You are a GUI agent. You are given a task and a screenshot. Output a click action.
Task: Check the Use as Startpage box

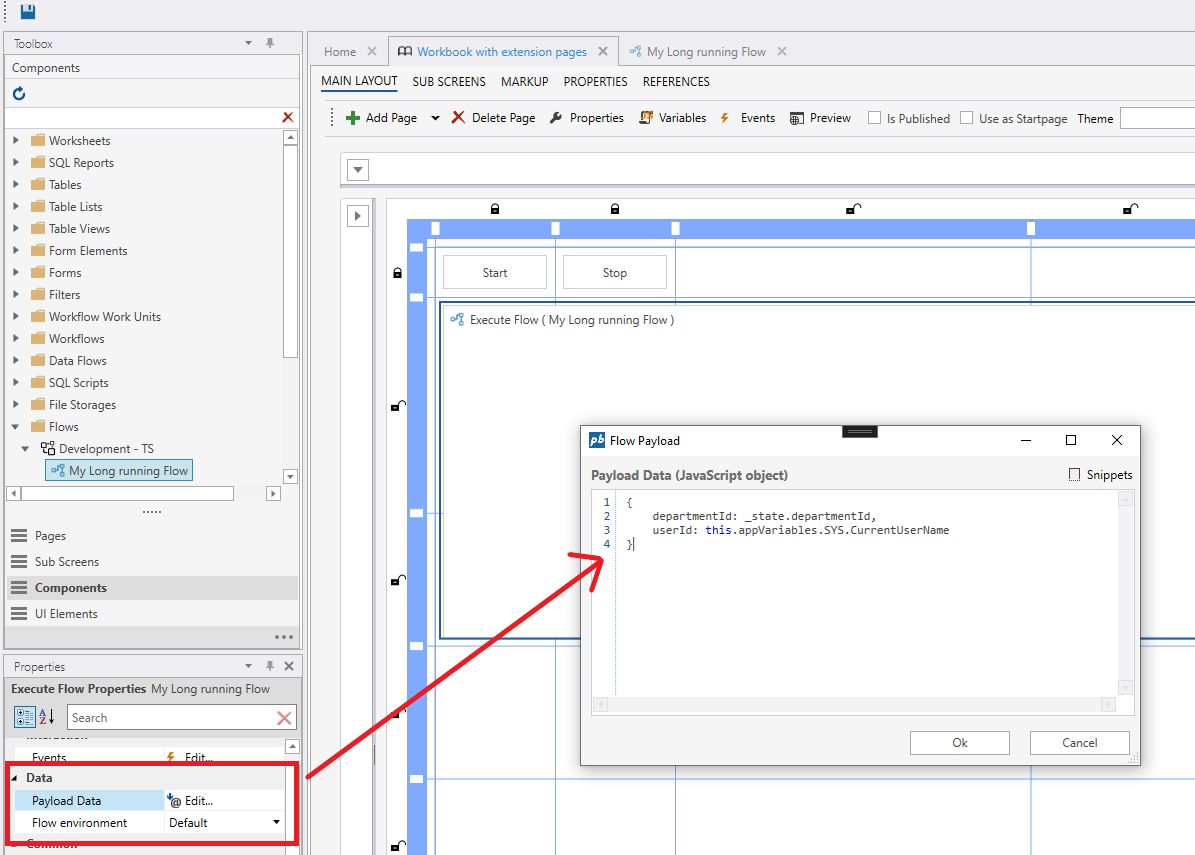tap(967, 118)
